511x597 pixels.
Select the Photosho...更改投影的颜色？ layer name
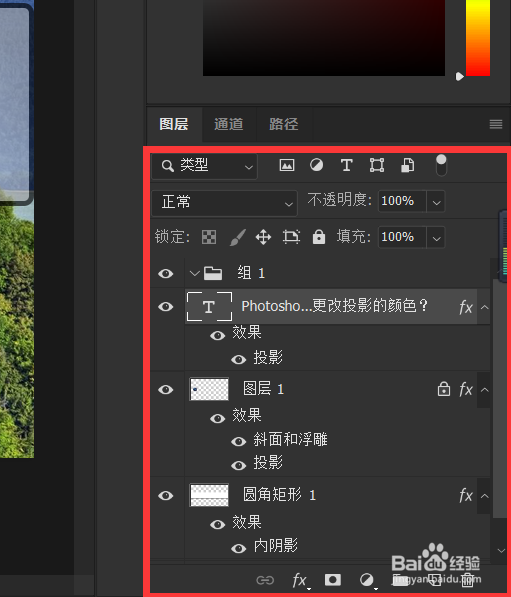[335, 306]
